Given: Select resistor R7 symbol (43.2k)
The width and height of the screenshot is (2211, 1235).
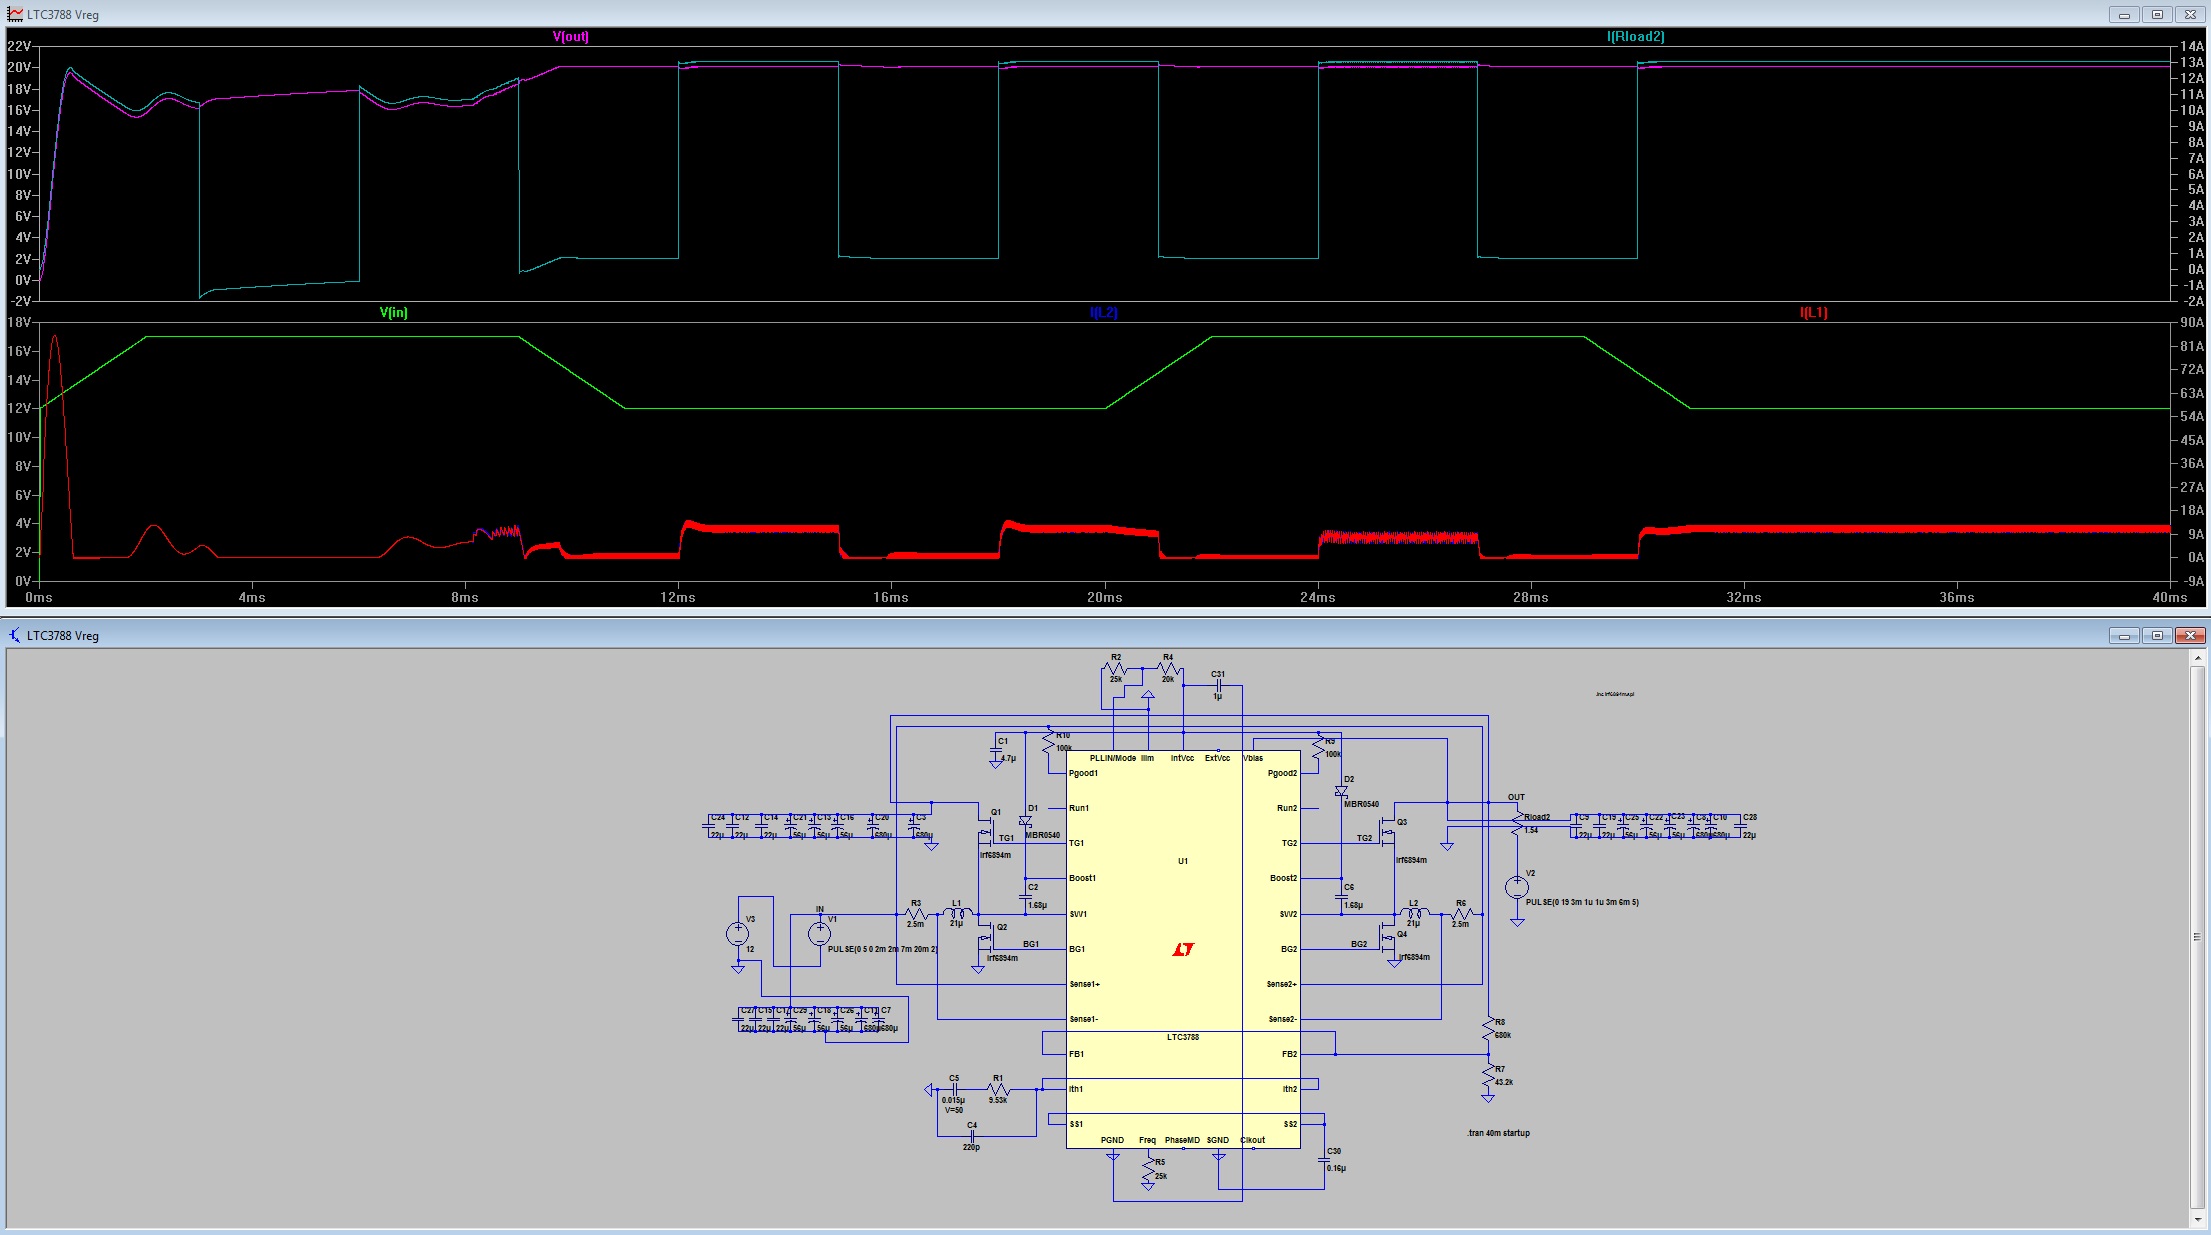Looking at the screenshot, I should point(1488,1076).
